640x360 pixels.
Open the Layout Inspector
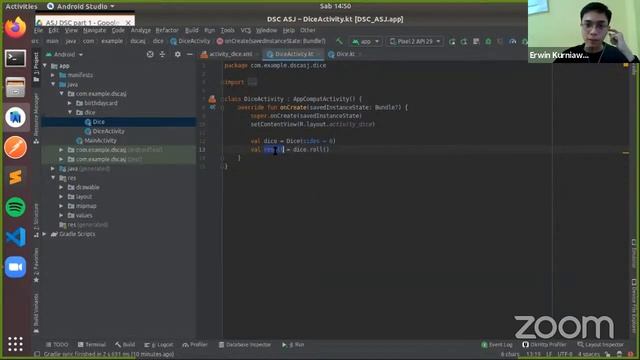tap(601, 345)
